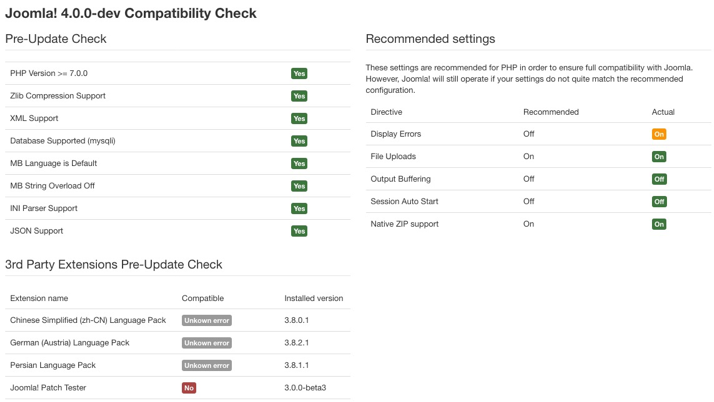Click the Yes badge for Zlib Compression Support
This screenshot has width=714, height=402.
(x=299, y=96)
